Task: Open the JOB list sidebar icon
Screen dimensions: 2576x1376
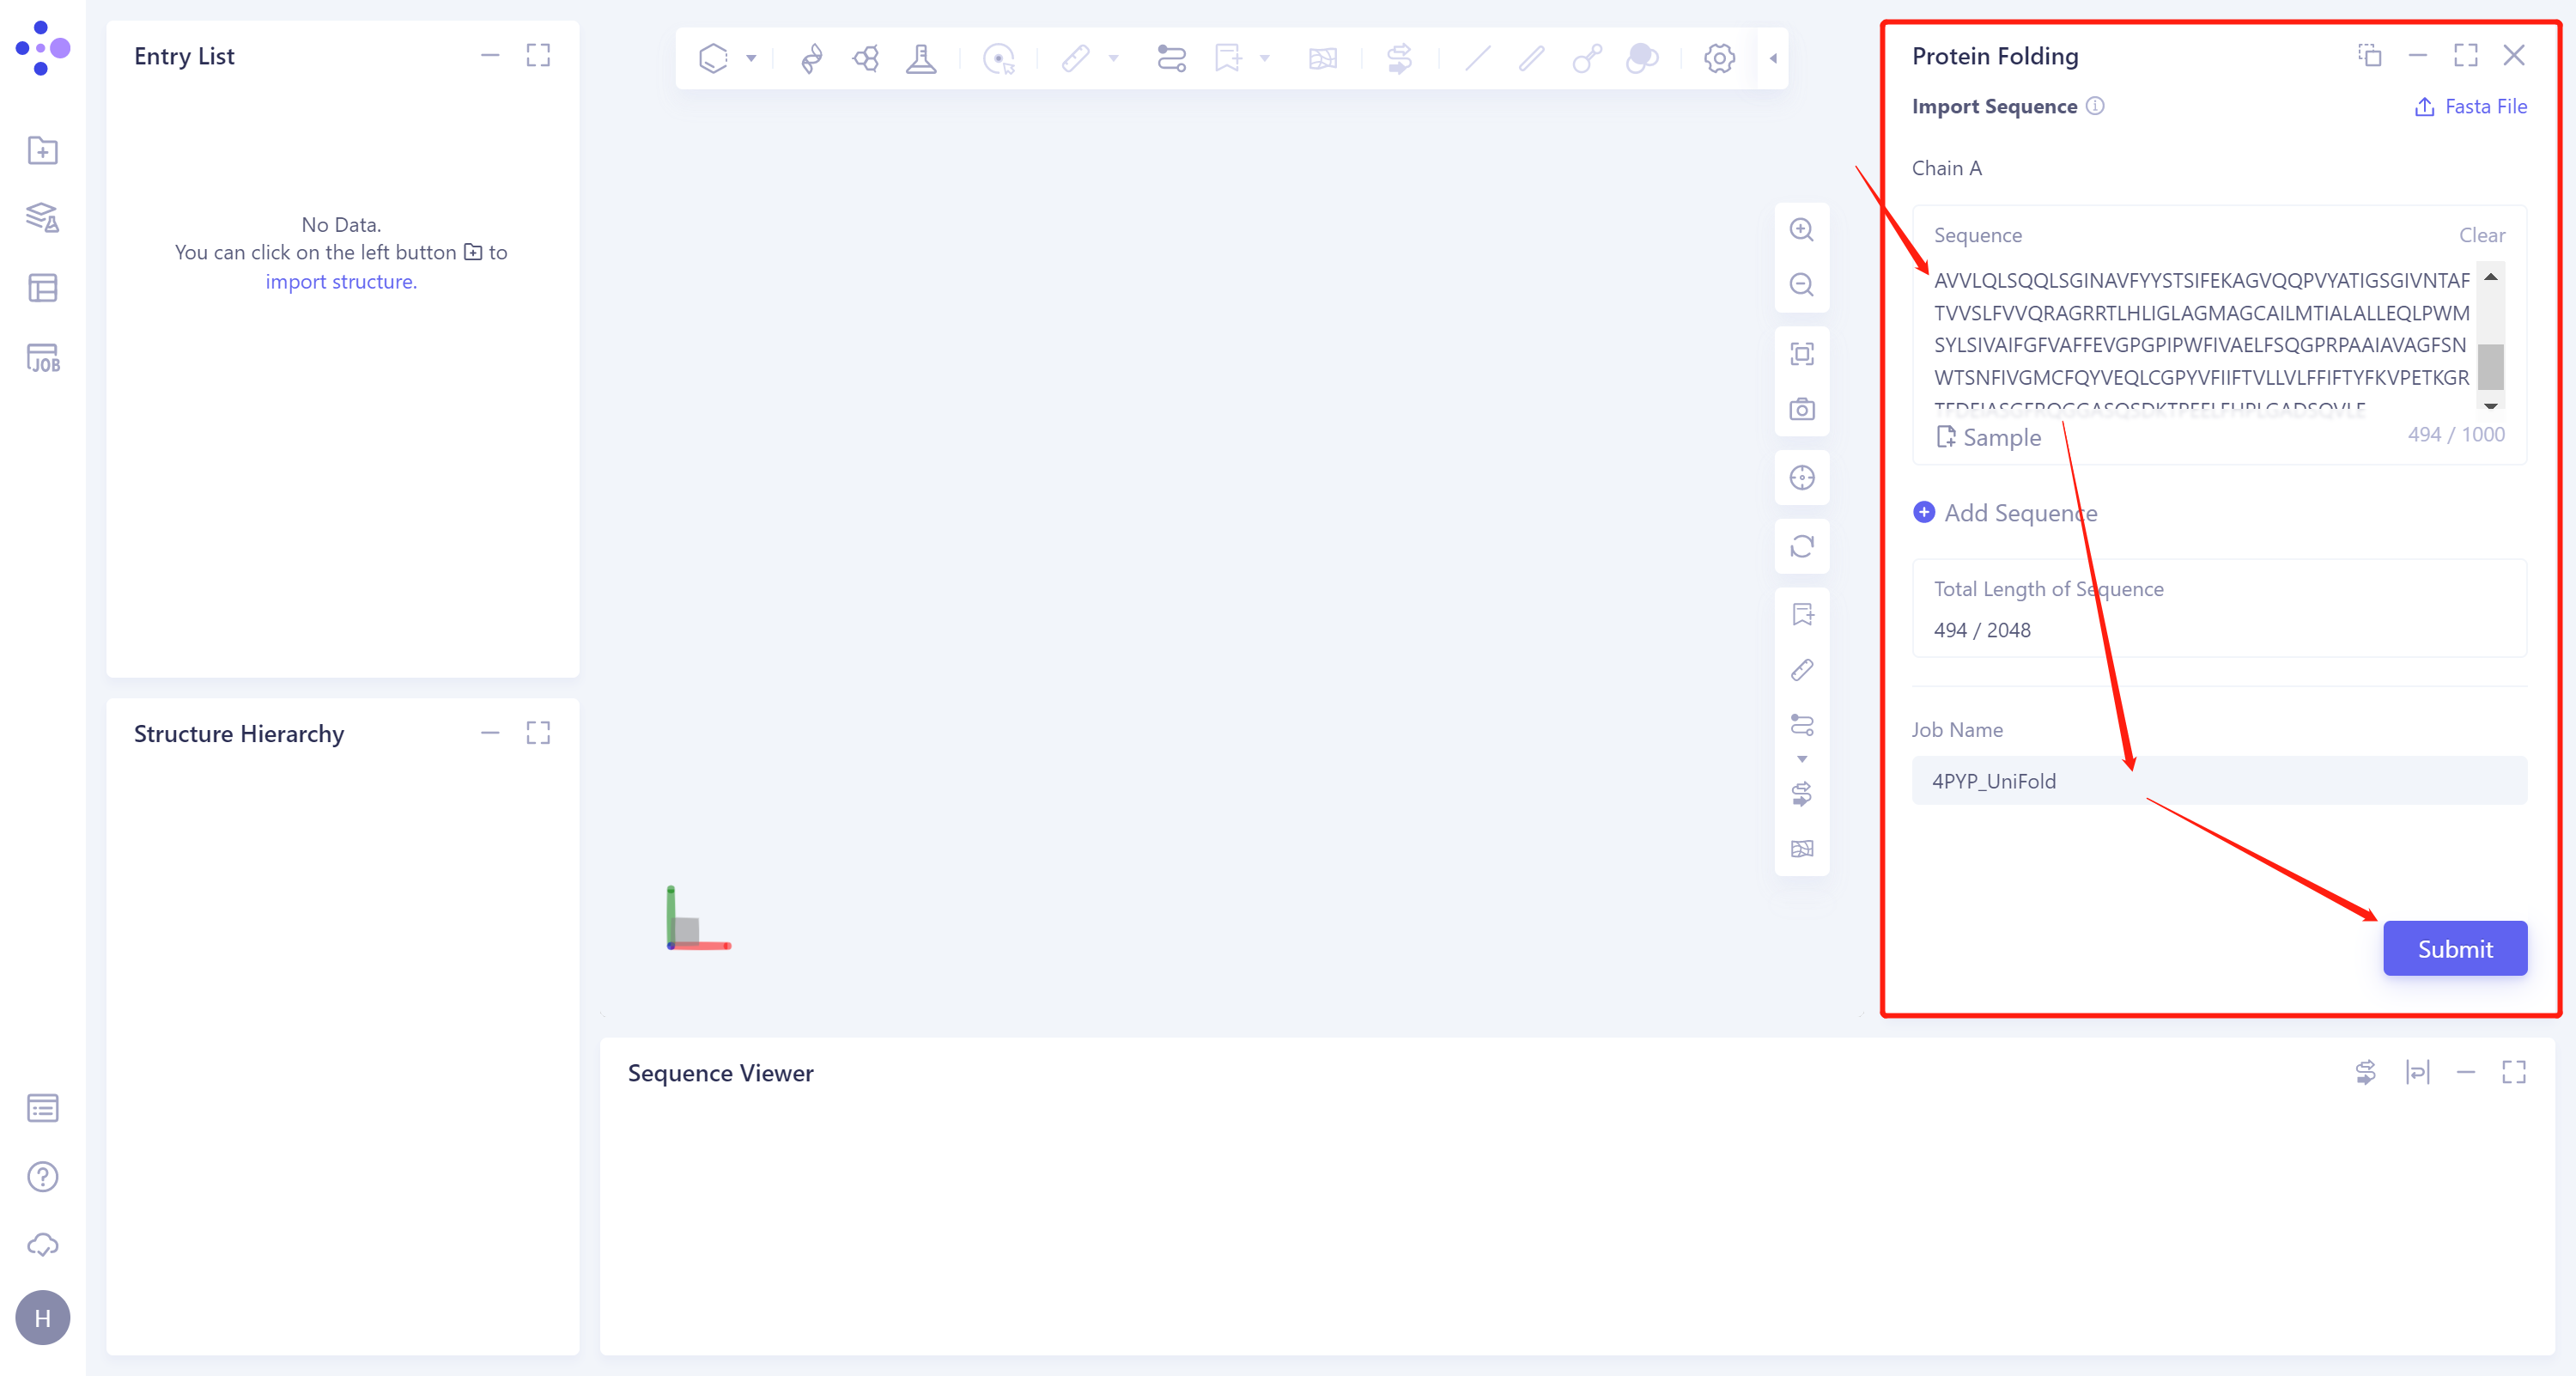Action: point(42,358)
